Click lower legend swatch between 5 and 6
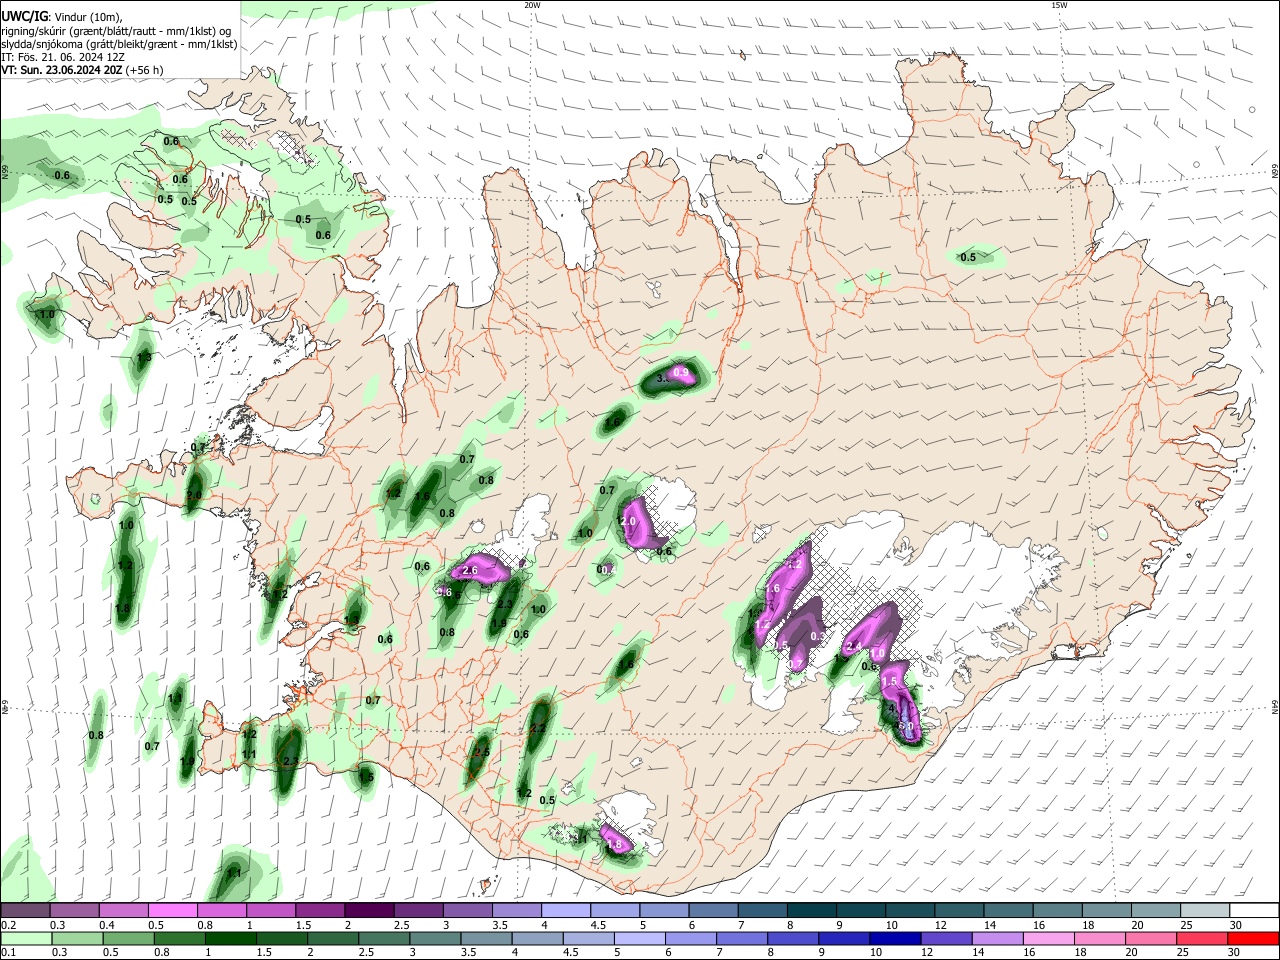This screenshot has height=960, width=1280. coord(642,939)
